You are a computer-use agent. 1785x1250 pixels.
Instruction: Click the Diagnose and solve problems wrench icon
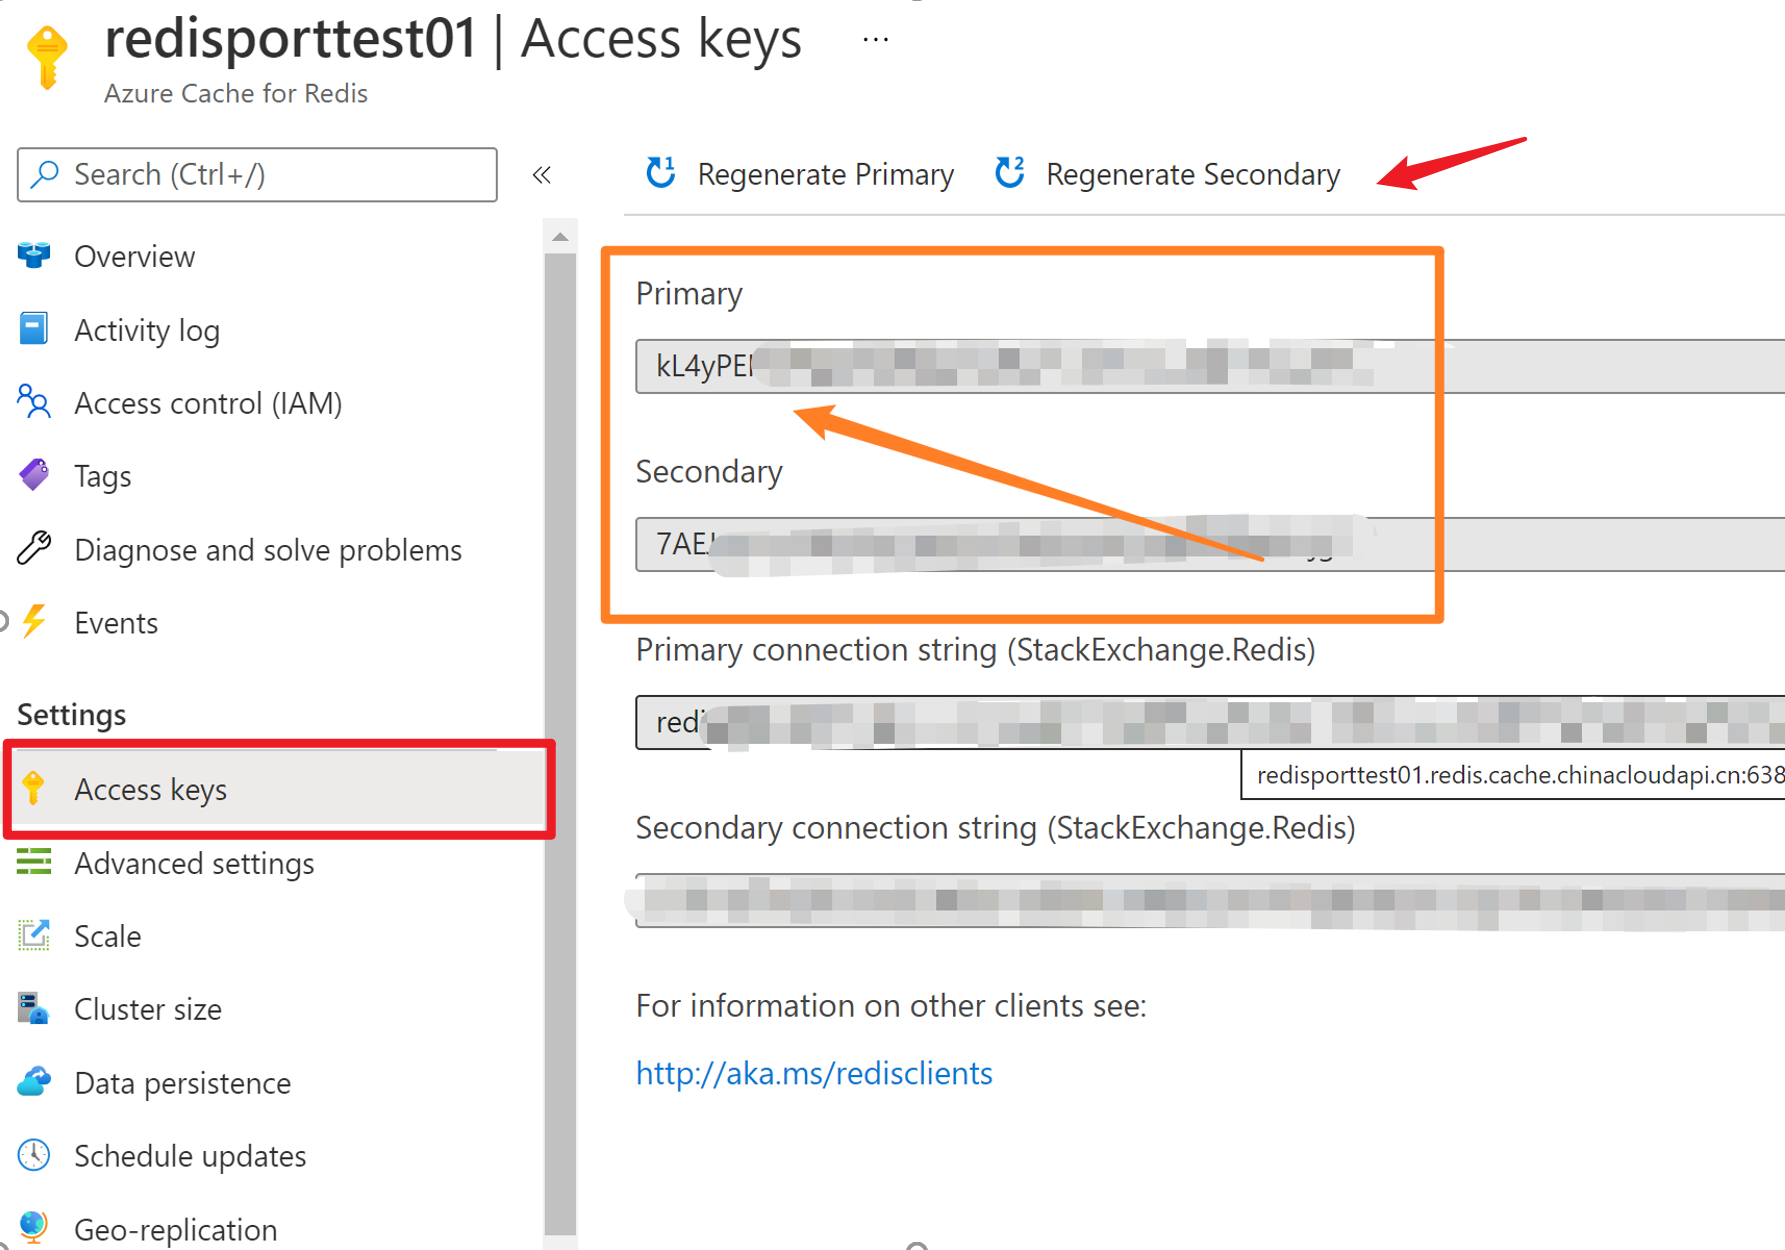pyautogui.click(x=34, y=549)
